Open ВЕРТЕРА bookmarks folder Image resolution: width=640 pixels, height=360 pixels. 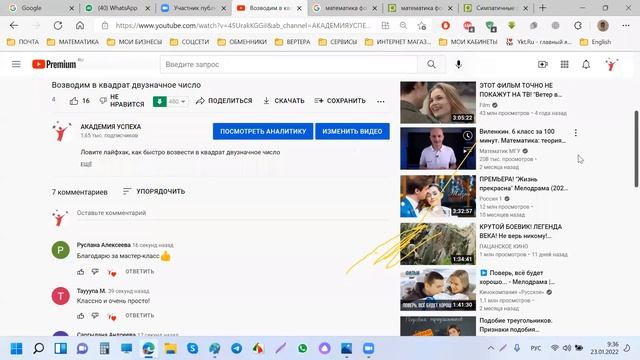[293, 42]
